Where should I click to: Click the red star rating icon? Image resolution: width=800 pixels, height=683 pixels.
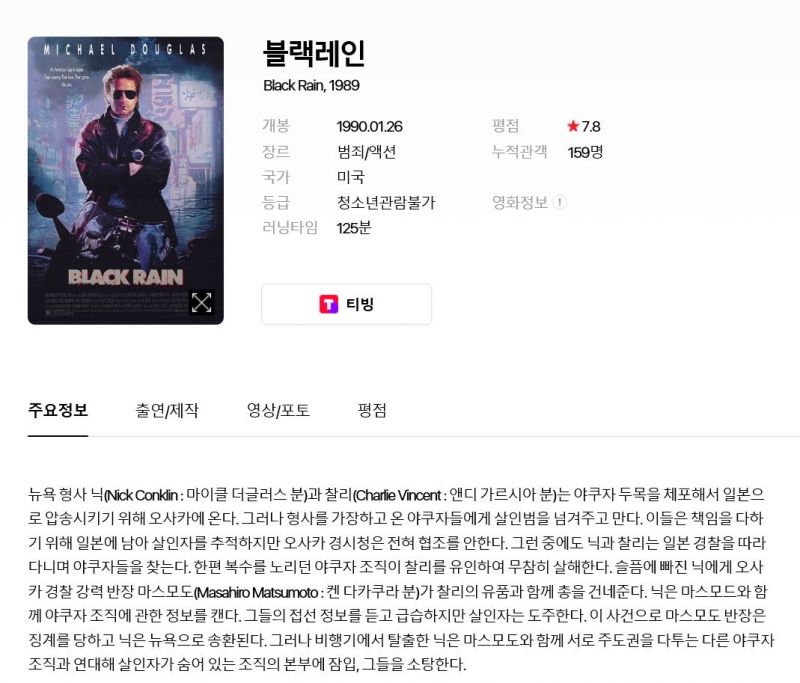(x=573, y=126)
